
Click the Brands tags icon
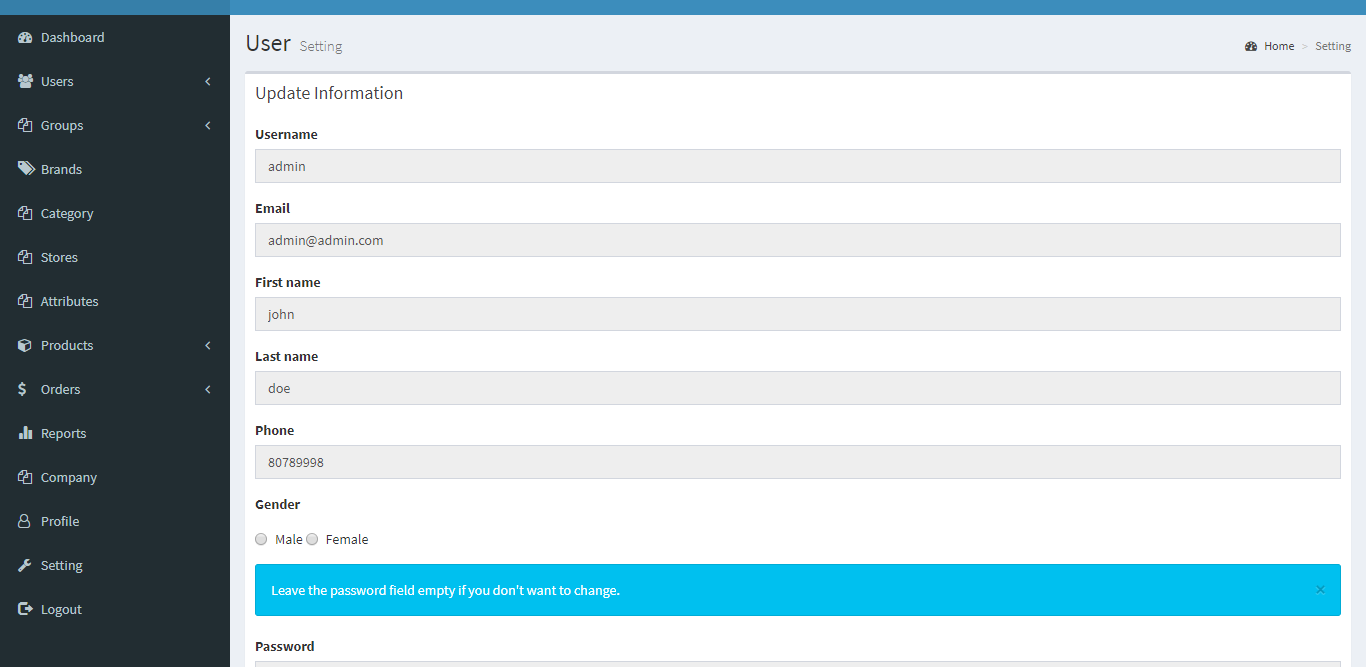tap(25, 169)
